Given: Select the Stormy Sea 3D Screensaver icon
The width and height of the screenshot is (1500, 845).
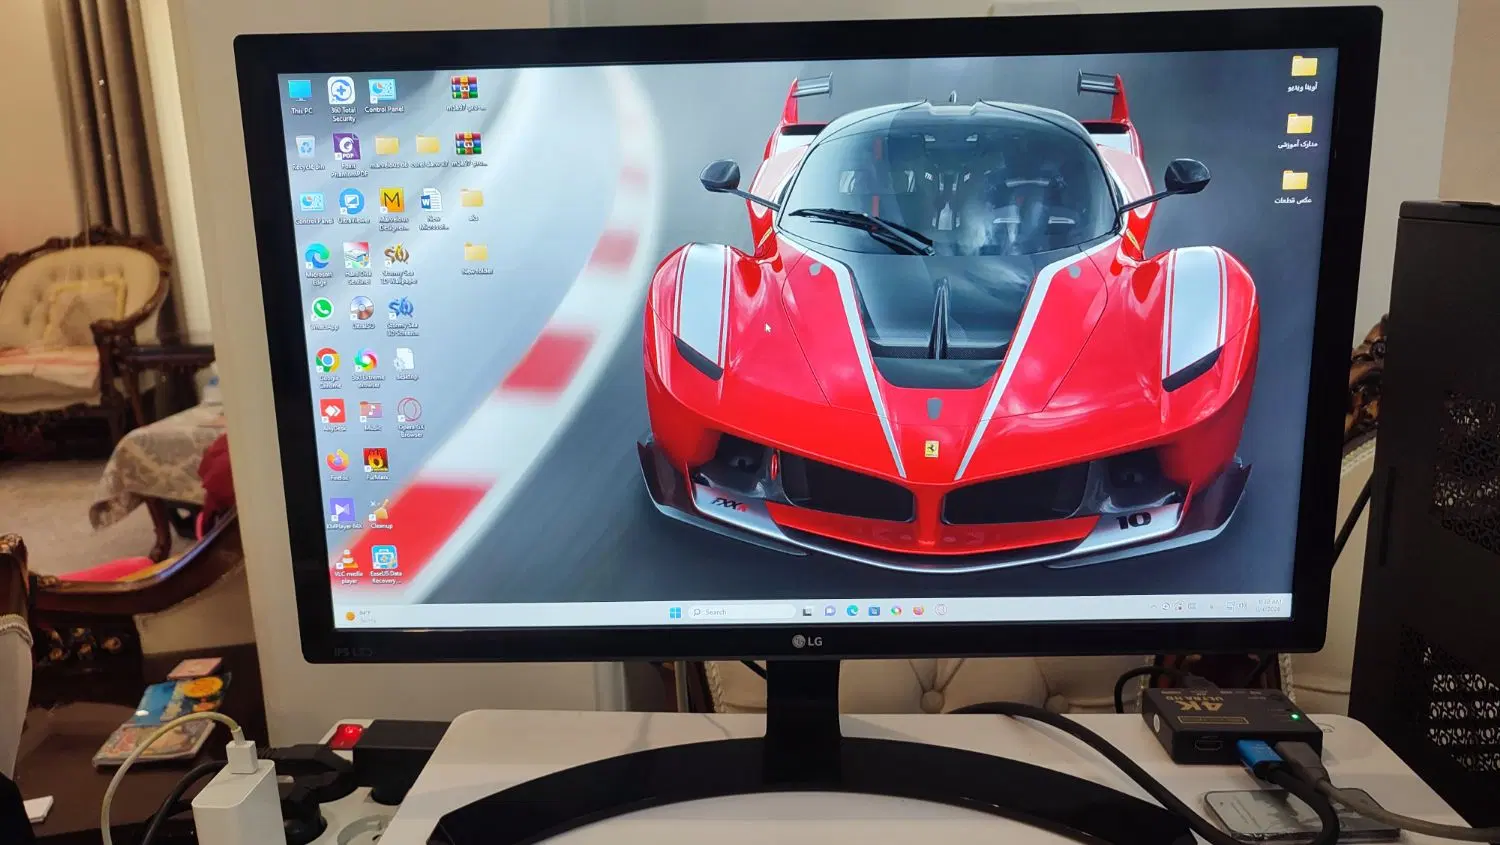Looking at the screenshot, I should [402, 315].
